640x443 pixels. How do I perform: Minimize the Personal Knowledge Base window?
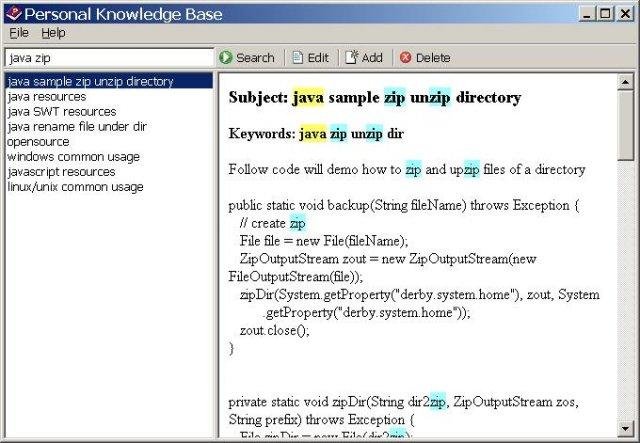(x=587, y=14)
